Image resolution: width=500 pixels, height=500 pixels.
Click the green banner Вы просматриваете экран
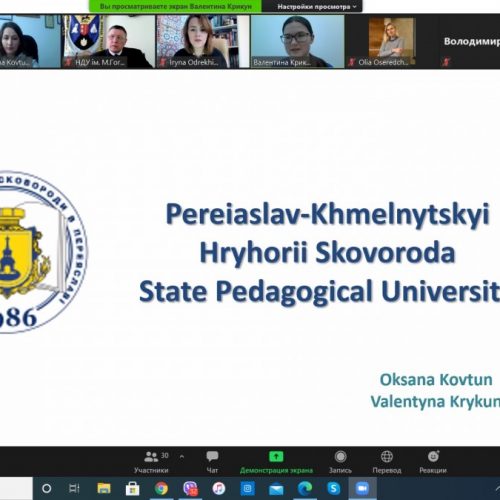[x=176, y=6]
